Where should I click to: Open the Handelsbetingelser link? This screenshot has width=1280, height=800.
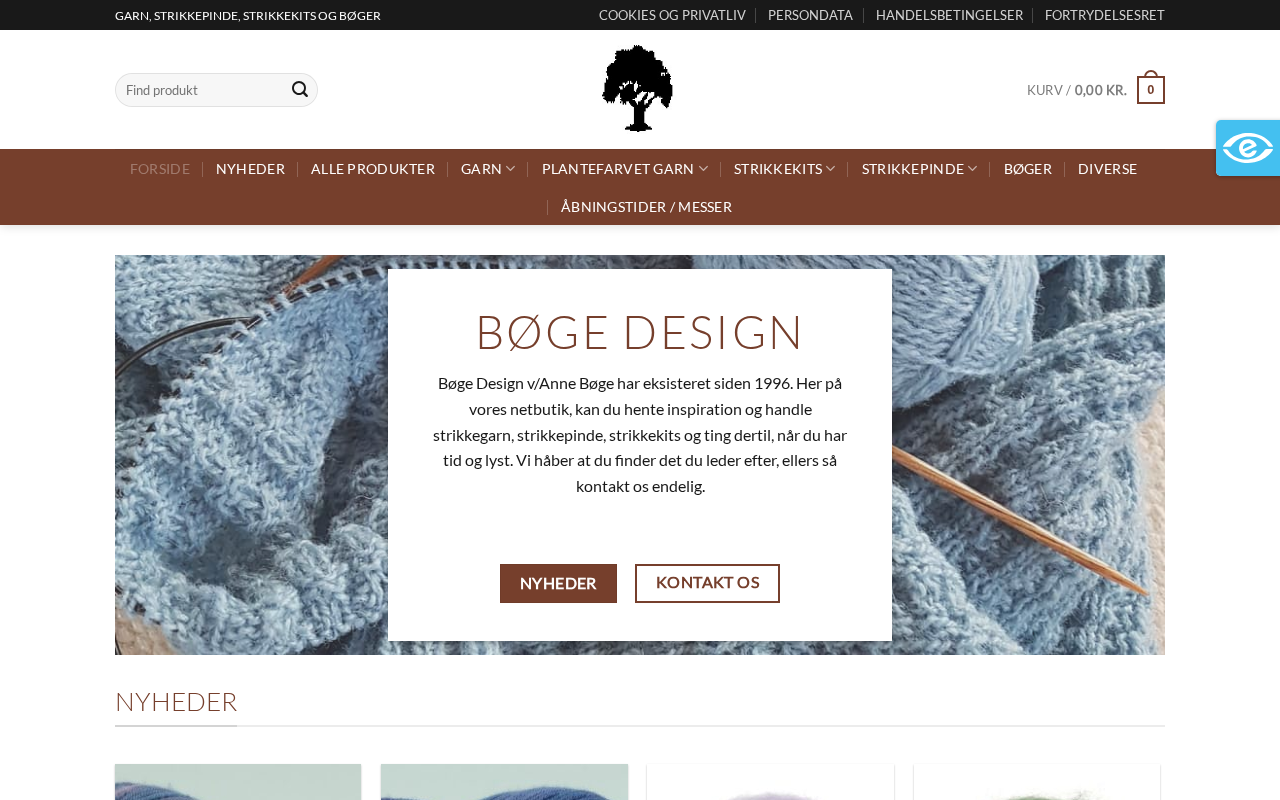(949, 15)
